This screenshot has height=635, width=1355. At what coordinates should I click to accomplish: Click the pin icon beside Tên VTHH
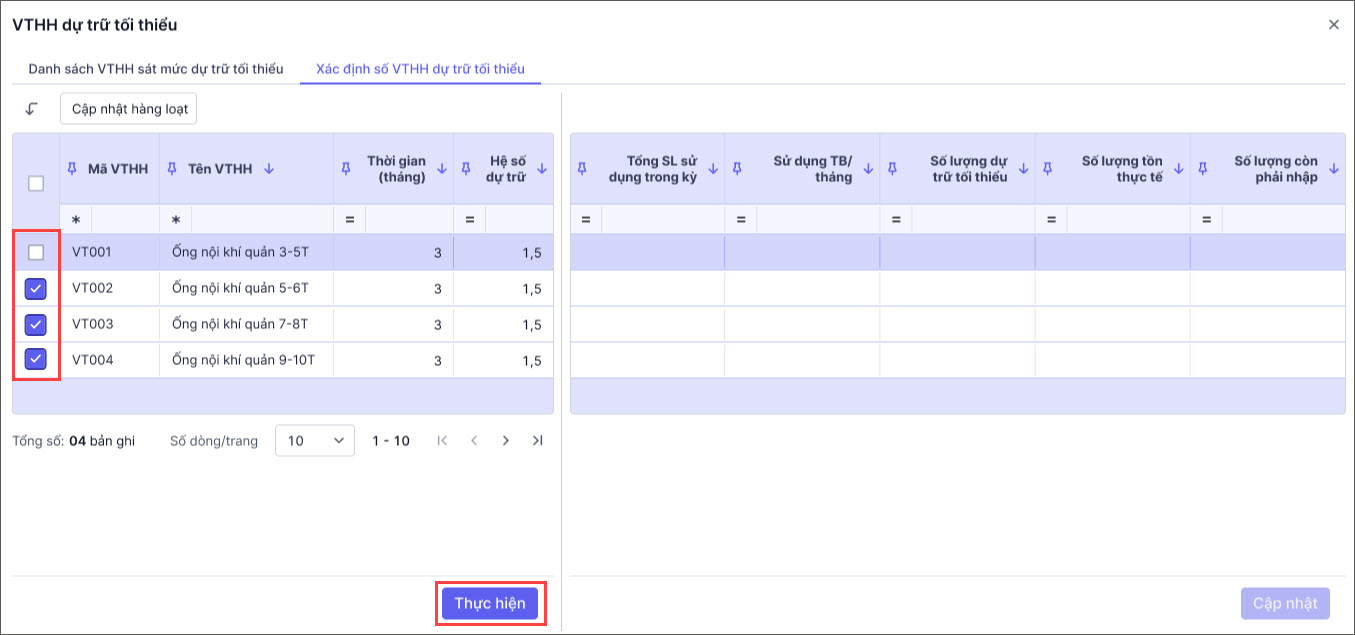click(x=172, y=169)
